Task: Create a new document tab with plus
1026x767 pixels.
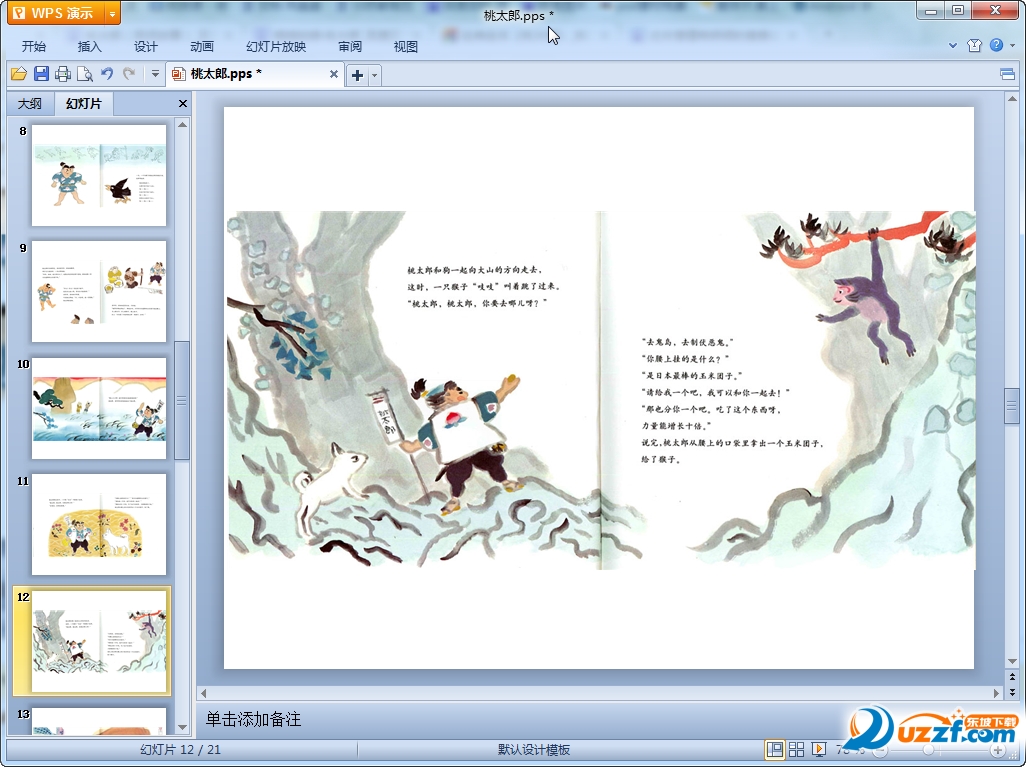Action: click(357, 75)
